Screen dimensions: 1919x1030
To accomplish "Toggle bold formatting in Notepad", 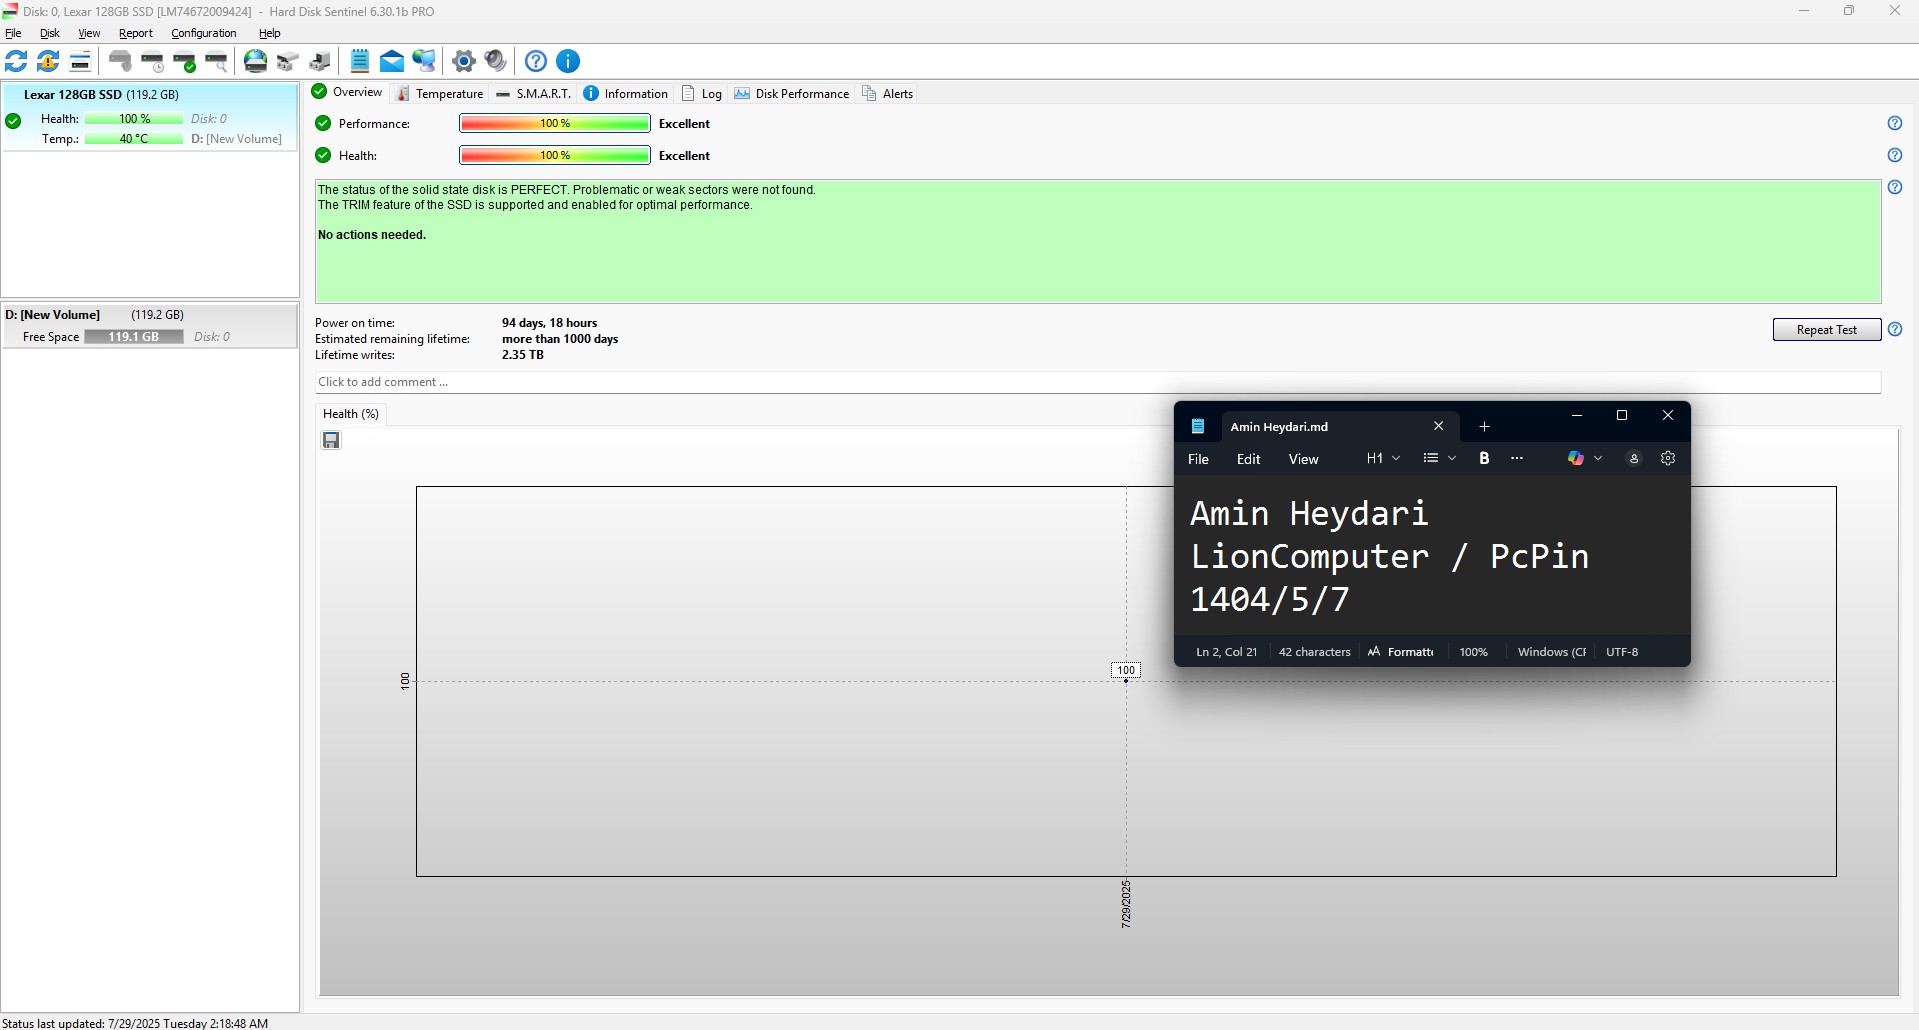I will click(1484, 458).
